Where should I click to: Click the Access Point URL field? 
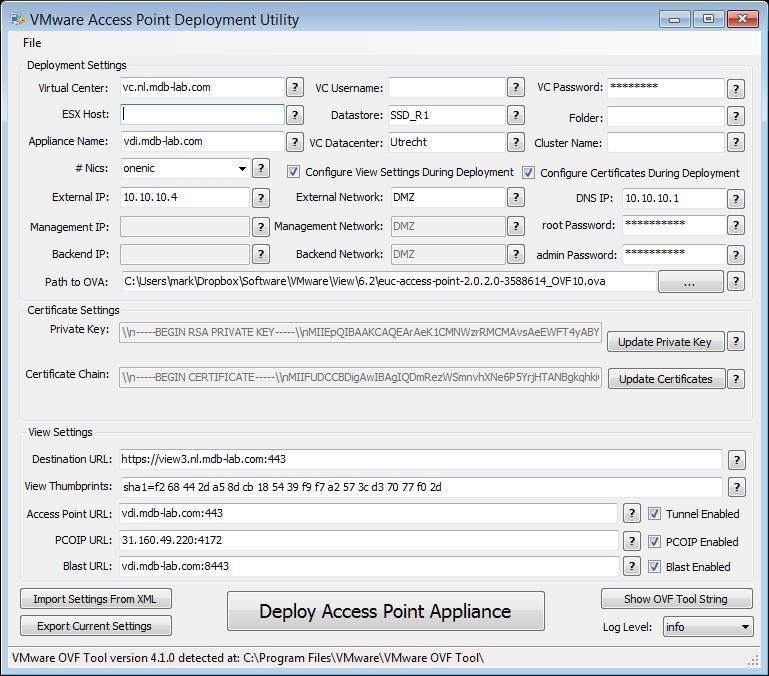[369, 513]
